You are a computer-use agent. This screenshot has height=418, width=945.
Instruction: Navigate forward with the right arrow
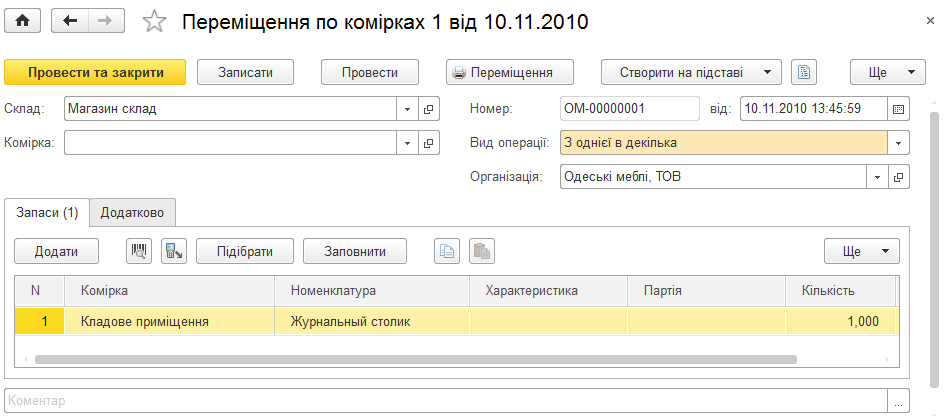coord(106,20)
